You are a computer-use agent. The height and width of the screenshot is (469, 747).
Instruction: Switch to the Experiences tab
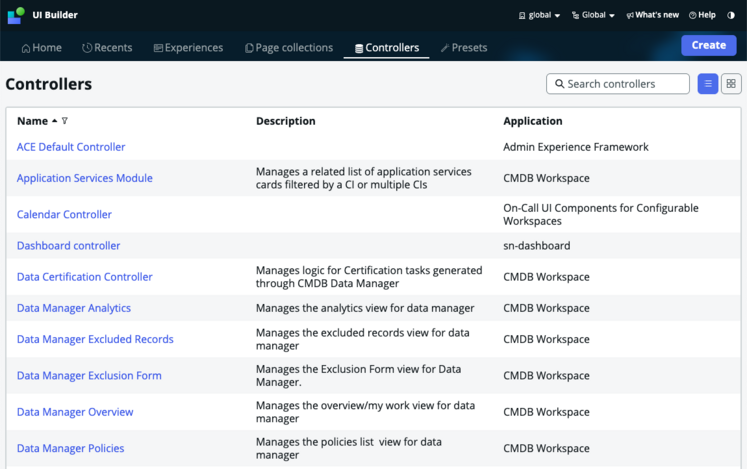click(188, 48)
